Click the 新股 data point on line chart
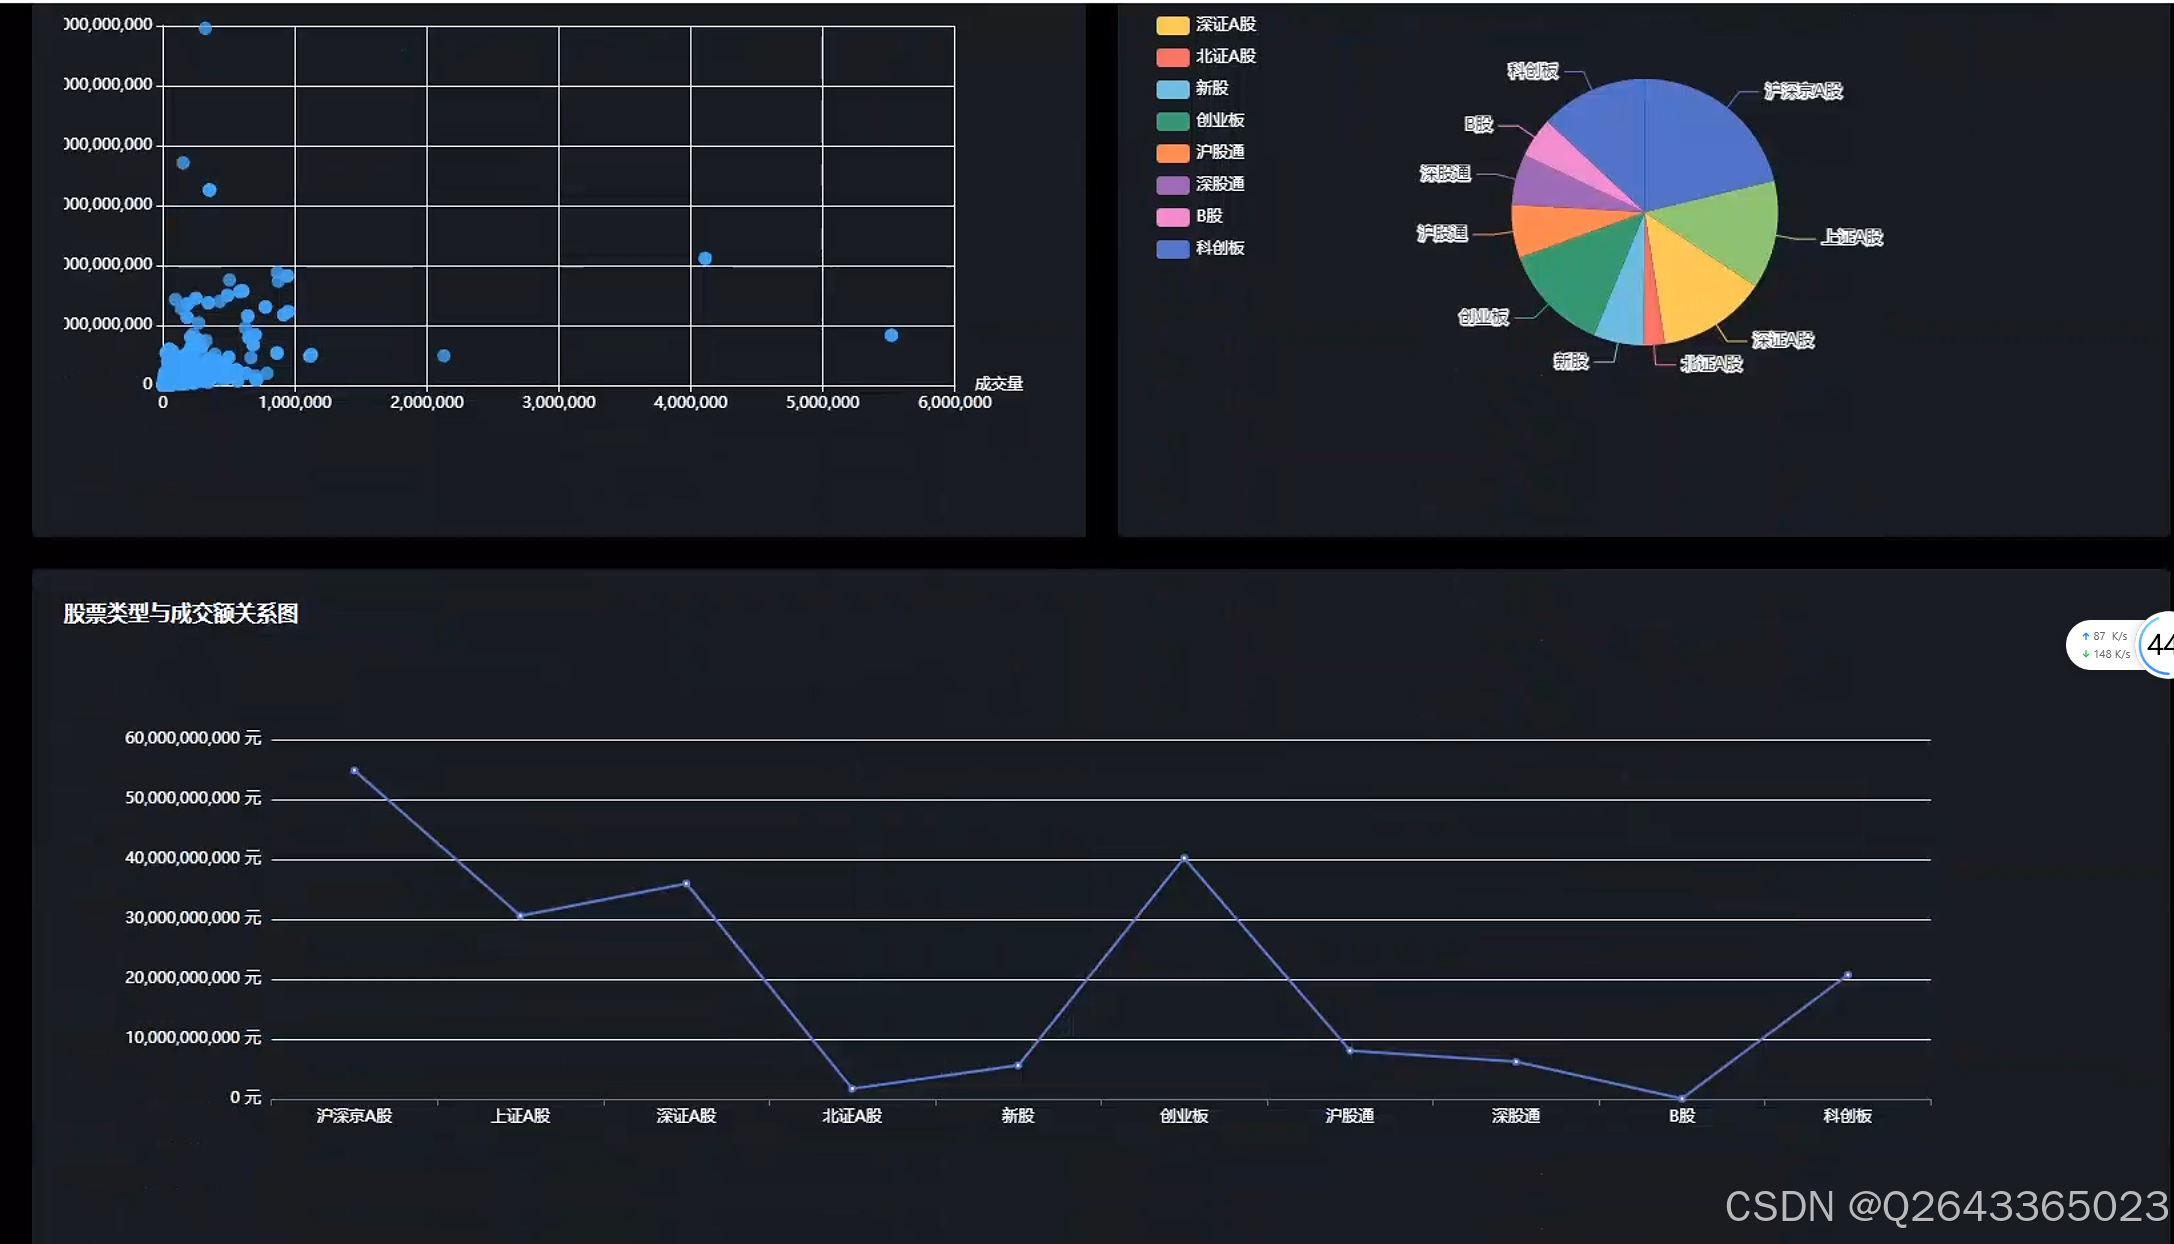This screenshot has width=2174, height=1244. 1018,1066
